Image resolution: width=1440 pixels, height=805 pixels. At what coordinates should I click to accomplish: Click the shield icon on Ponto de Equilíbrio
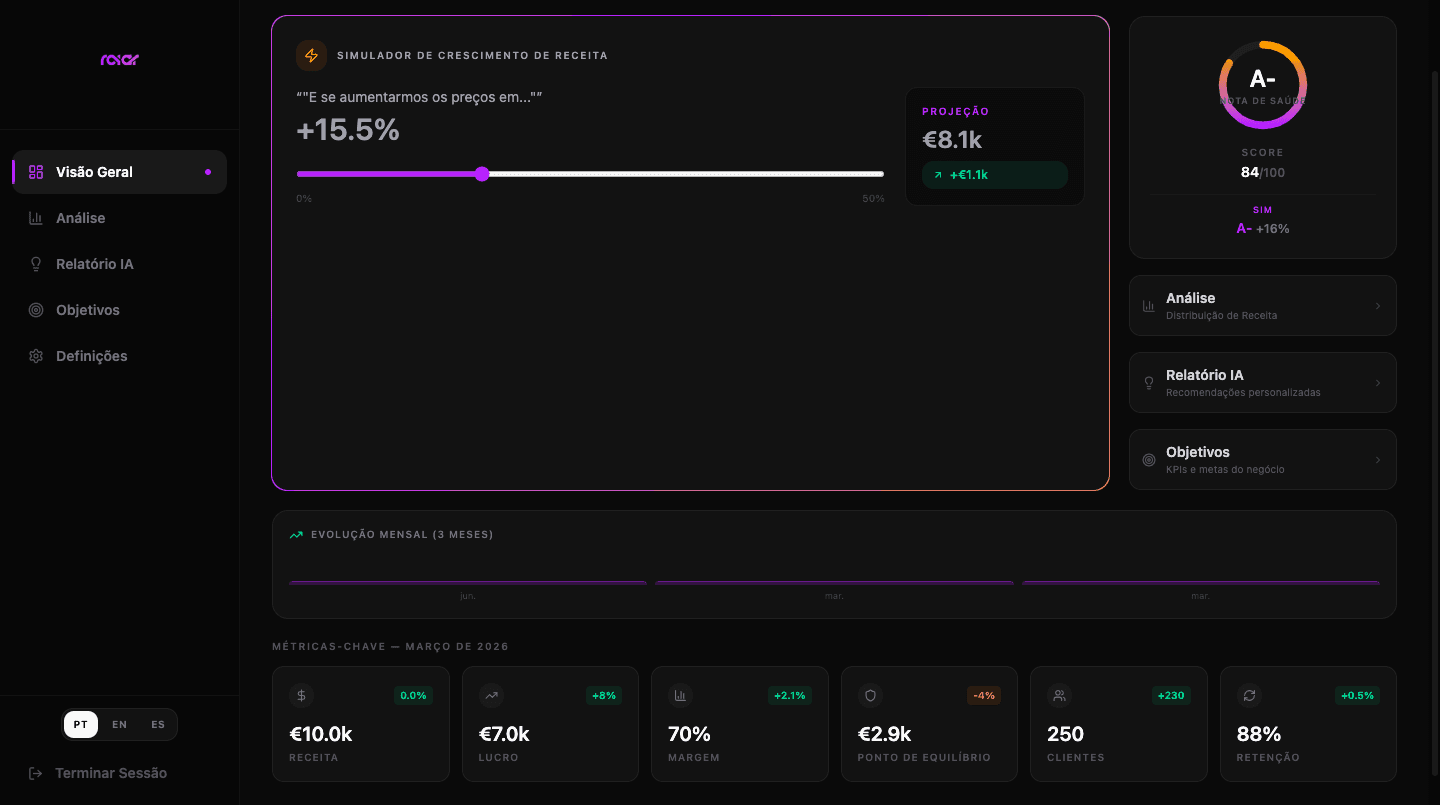(x=869, y=695)
